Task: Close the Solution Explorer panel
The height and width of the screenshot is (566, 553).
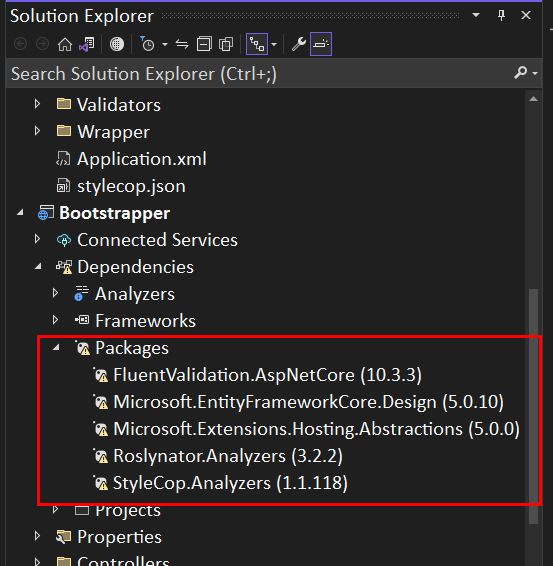Action: tap(526, 15)
